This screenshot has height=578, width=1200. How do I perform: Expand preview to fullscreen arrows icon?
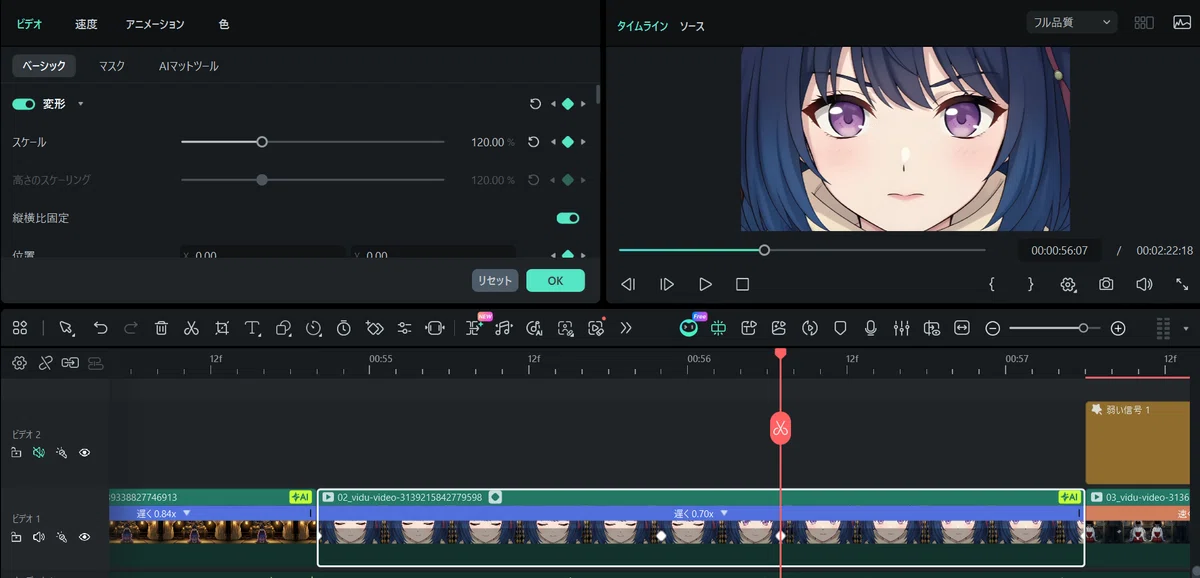coord(1182,284)
